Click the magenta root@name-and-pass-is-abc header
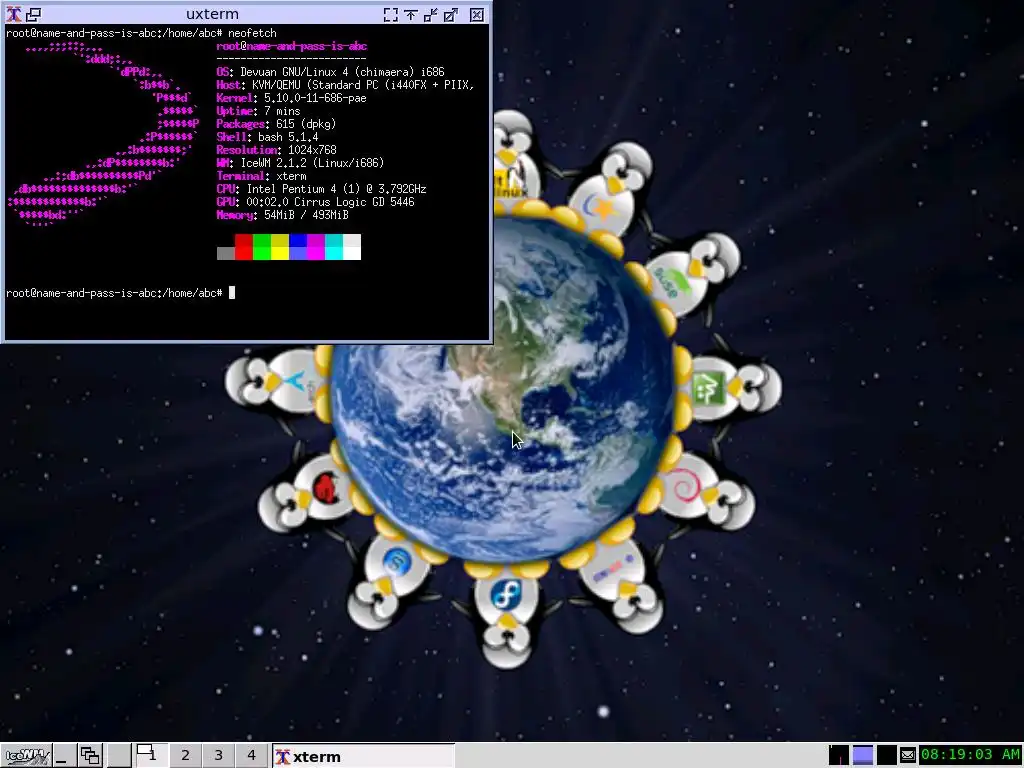This screenshot has height=768, width=1024. click(291, 46)
